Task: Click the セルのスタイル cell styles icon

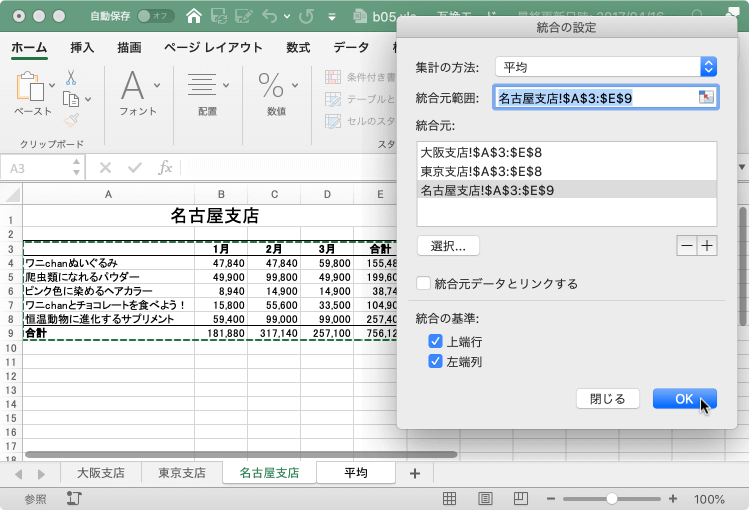Action: tap(333, 121)
